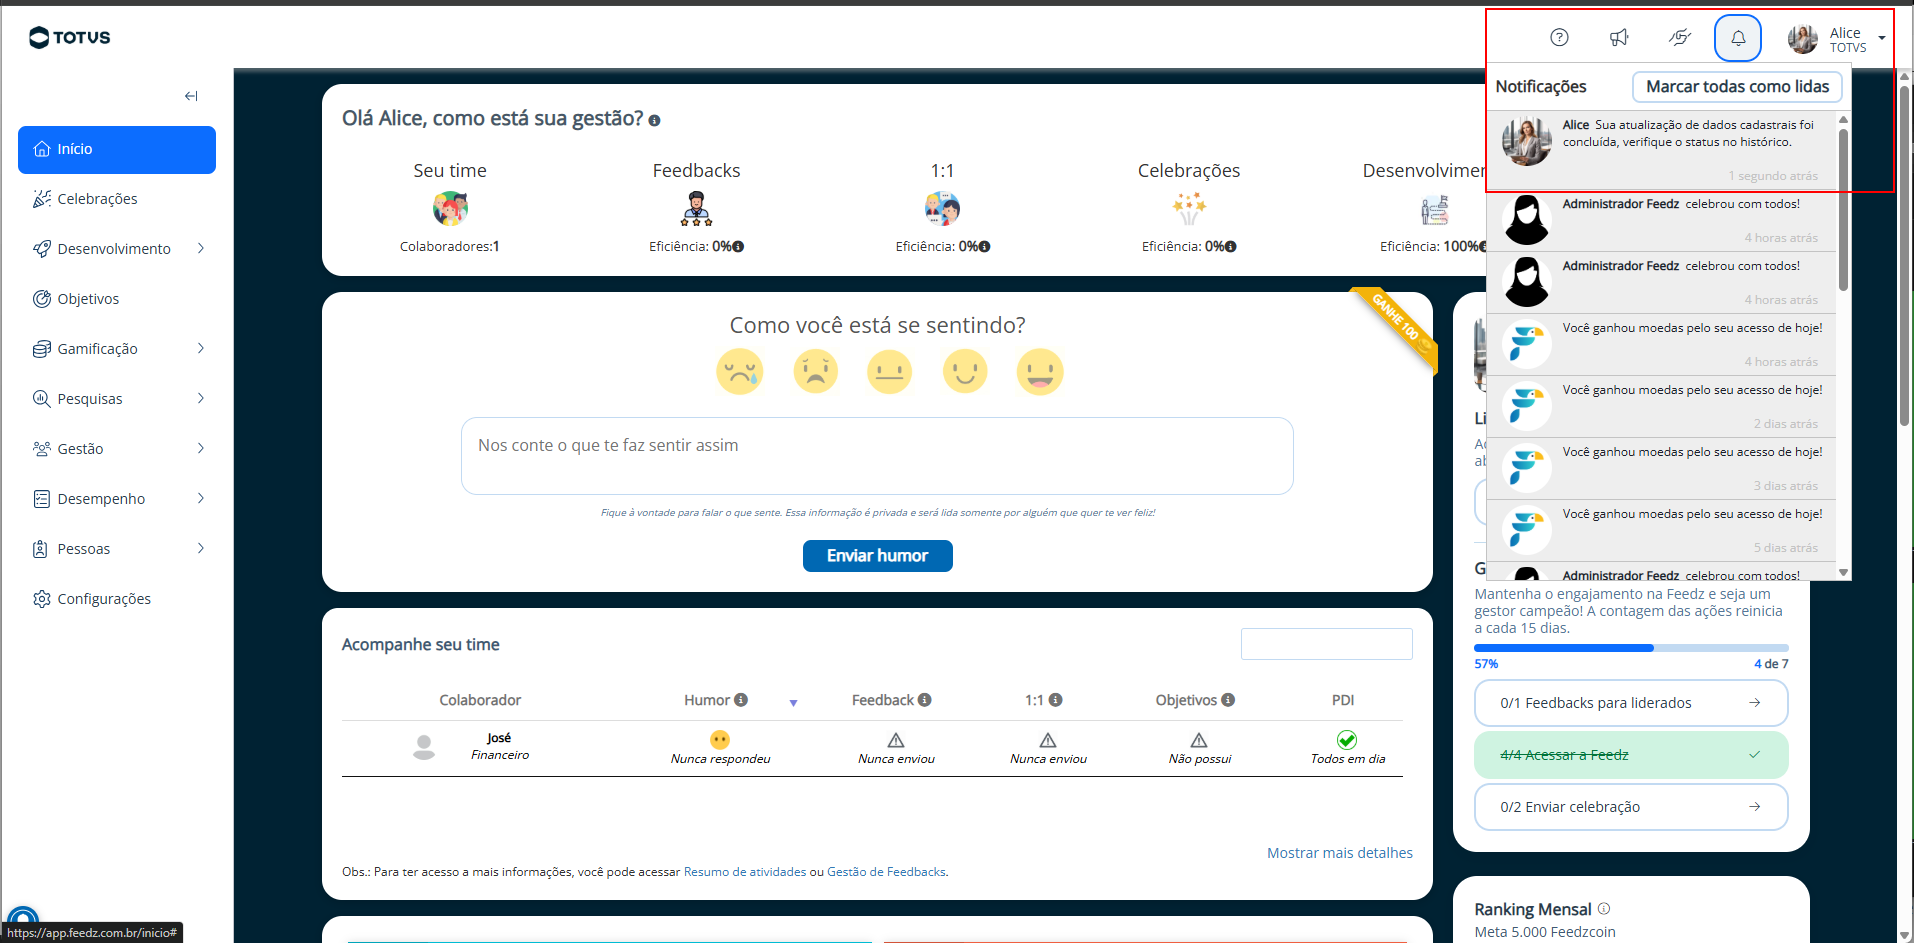Viewport: 1914px width, 943px height.
Task: Click the info icon beside Feedback column
Action: pos(925,700)
